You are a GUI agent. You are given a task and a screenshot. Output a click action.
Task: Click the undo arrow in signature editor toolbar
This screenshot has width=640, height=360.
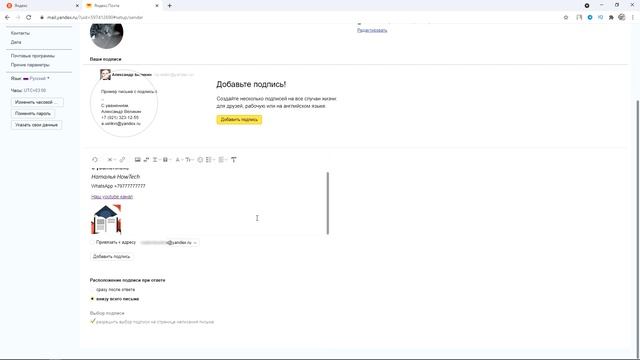point(95,160)
